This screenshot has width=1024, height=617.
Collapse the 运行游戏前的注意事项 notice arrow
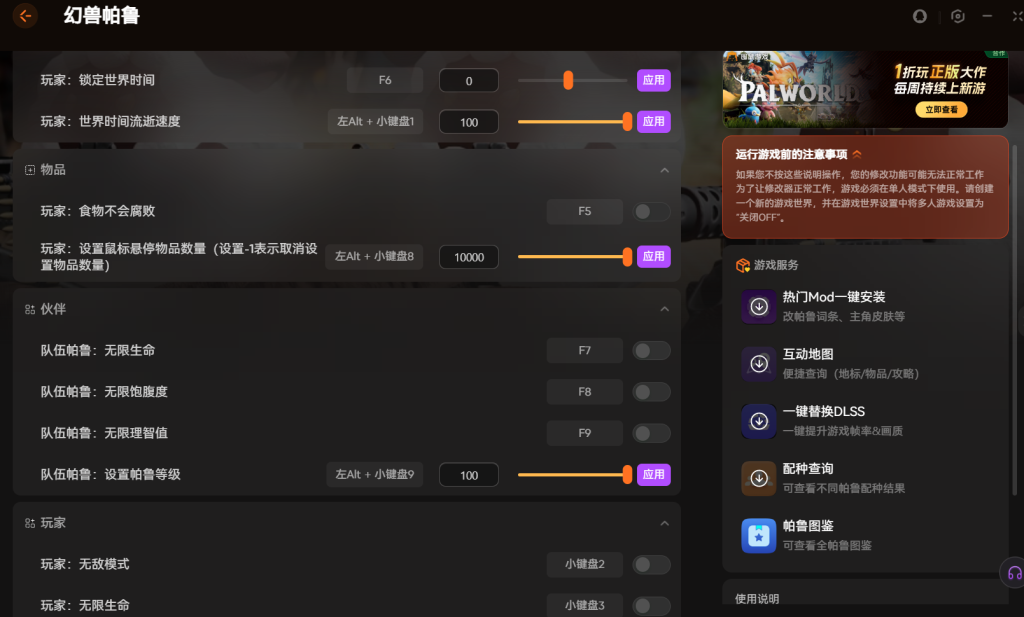[857, 154]
